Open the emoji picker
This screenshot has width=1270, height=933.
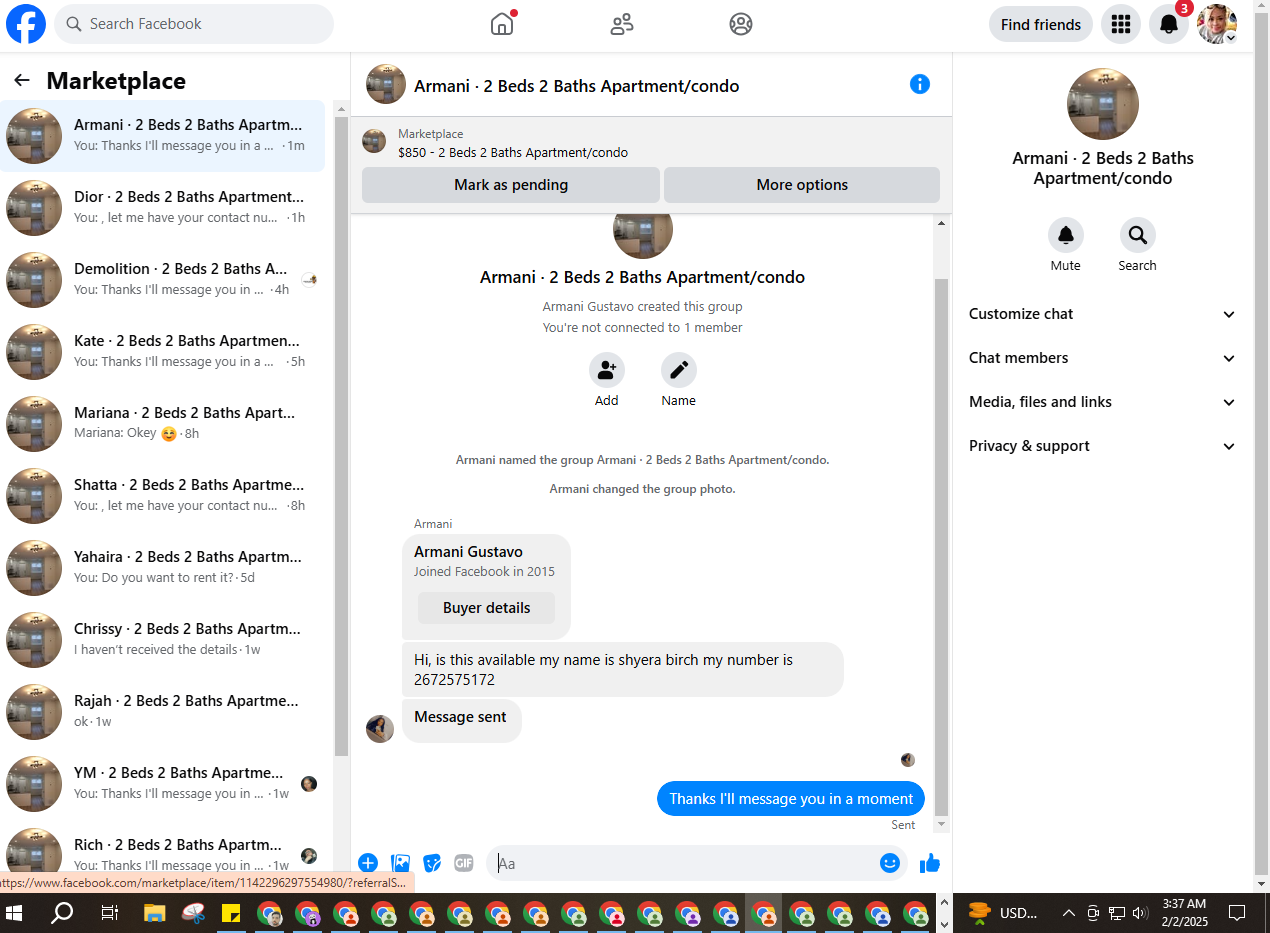point(890,863)
